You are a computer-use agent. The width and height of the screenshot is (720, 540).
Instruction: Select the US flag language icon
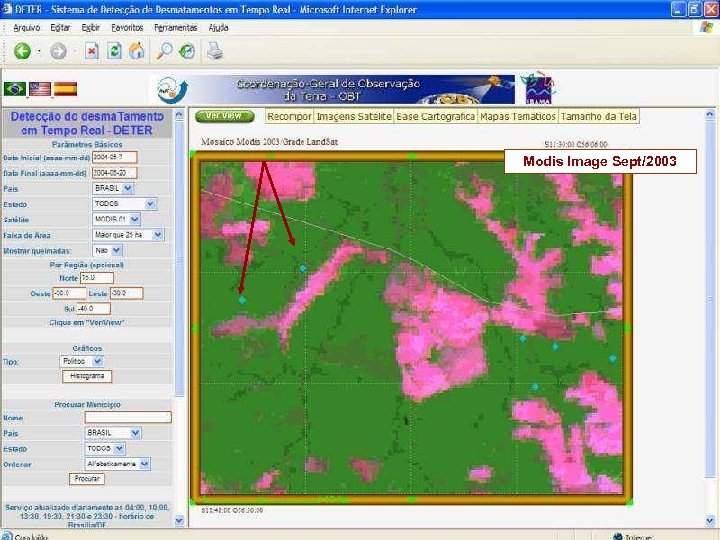pyautogui.click(x=40, y=89)
